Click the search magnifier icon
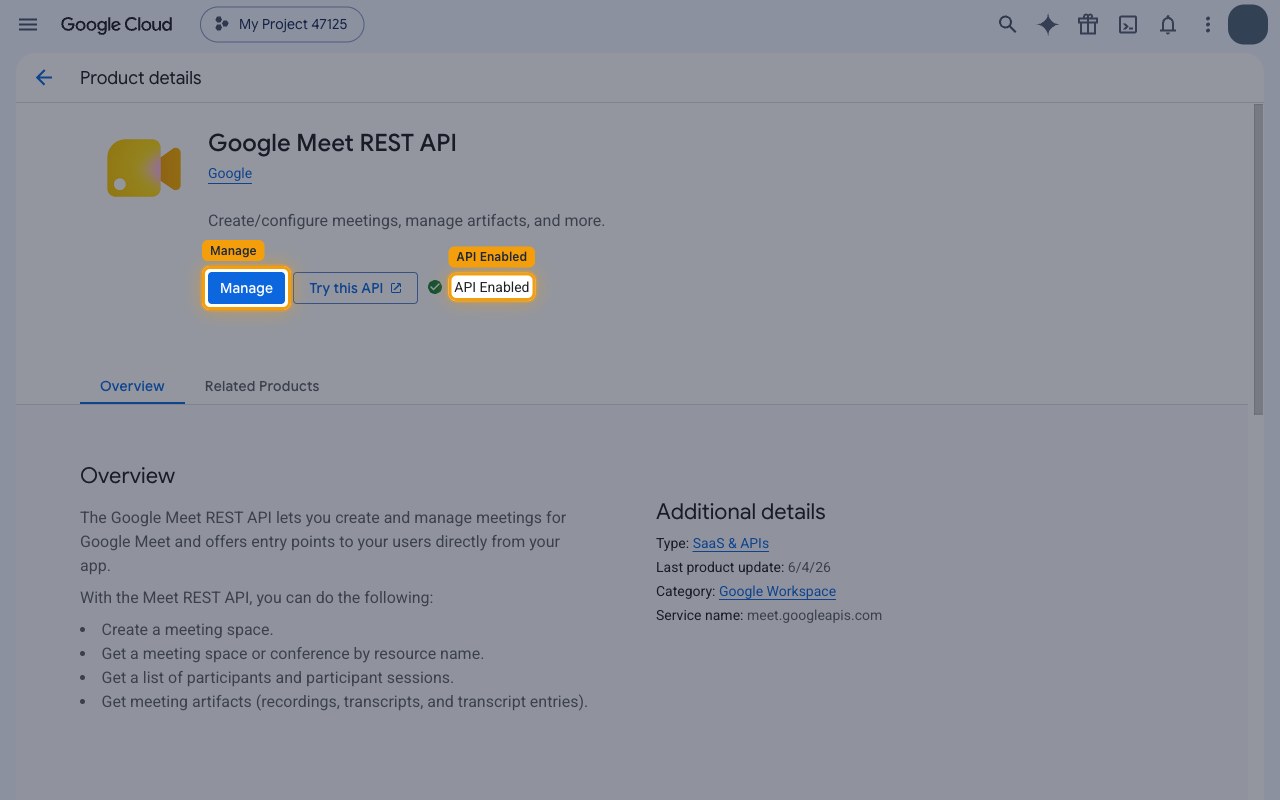Screen dimensions: 1280x800 click(x=1007, y=25)
